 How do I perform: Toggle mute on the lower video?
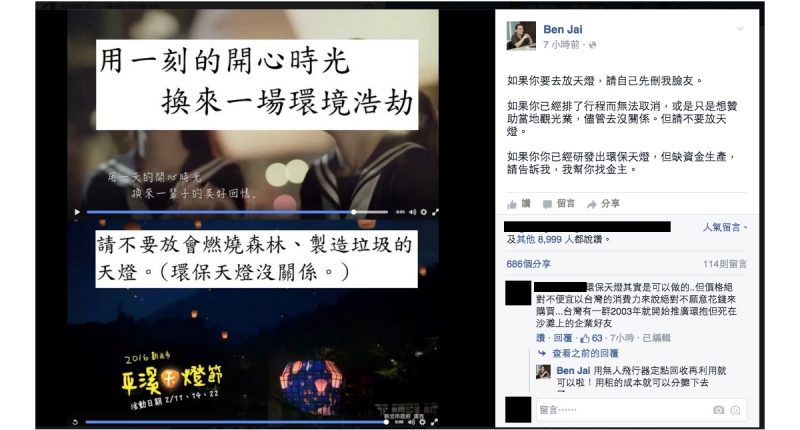coord(411,422)
